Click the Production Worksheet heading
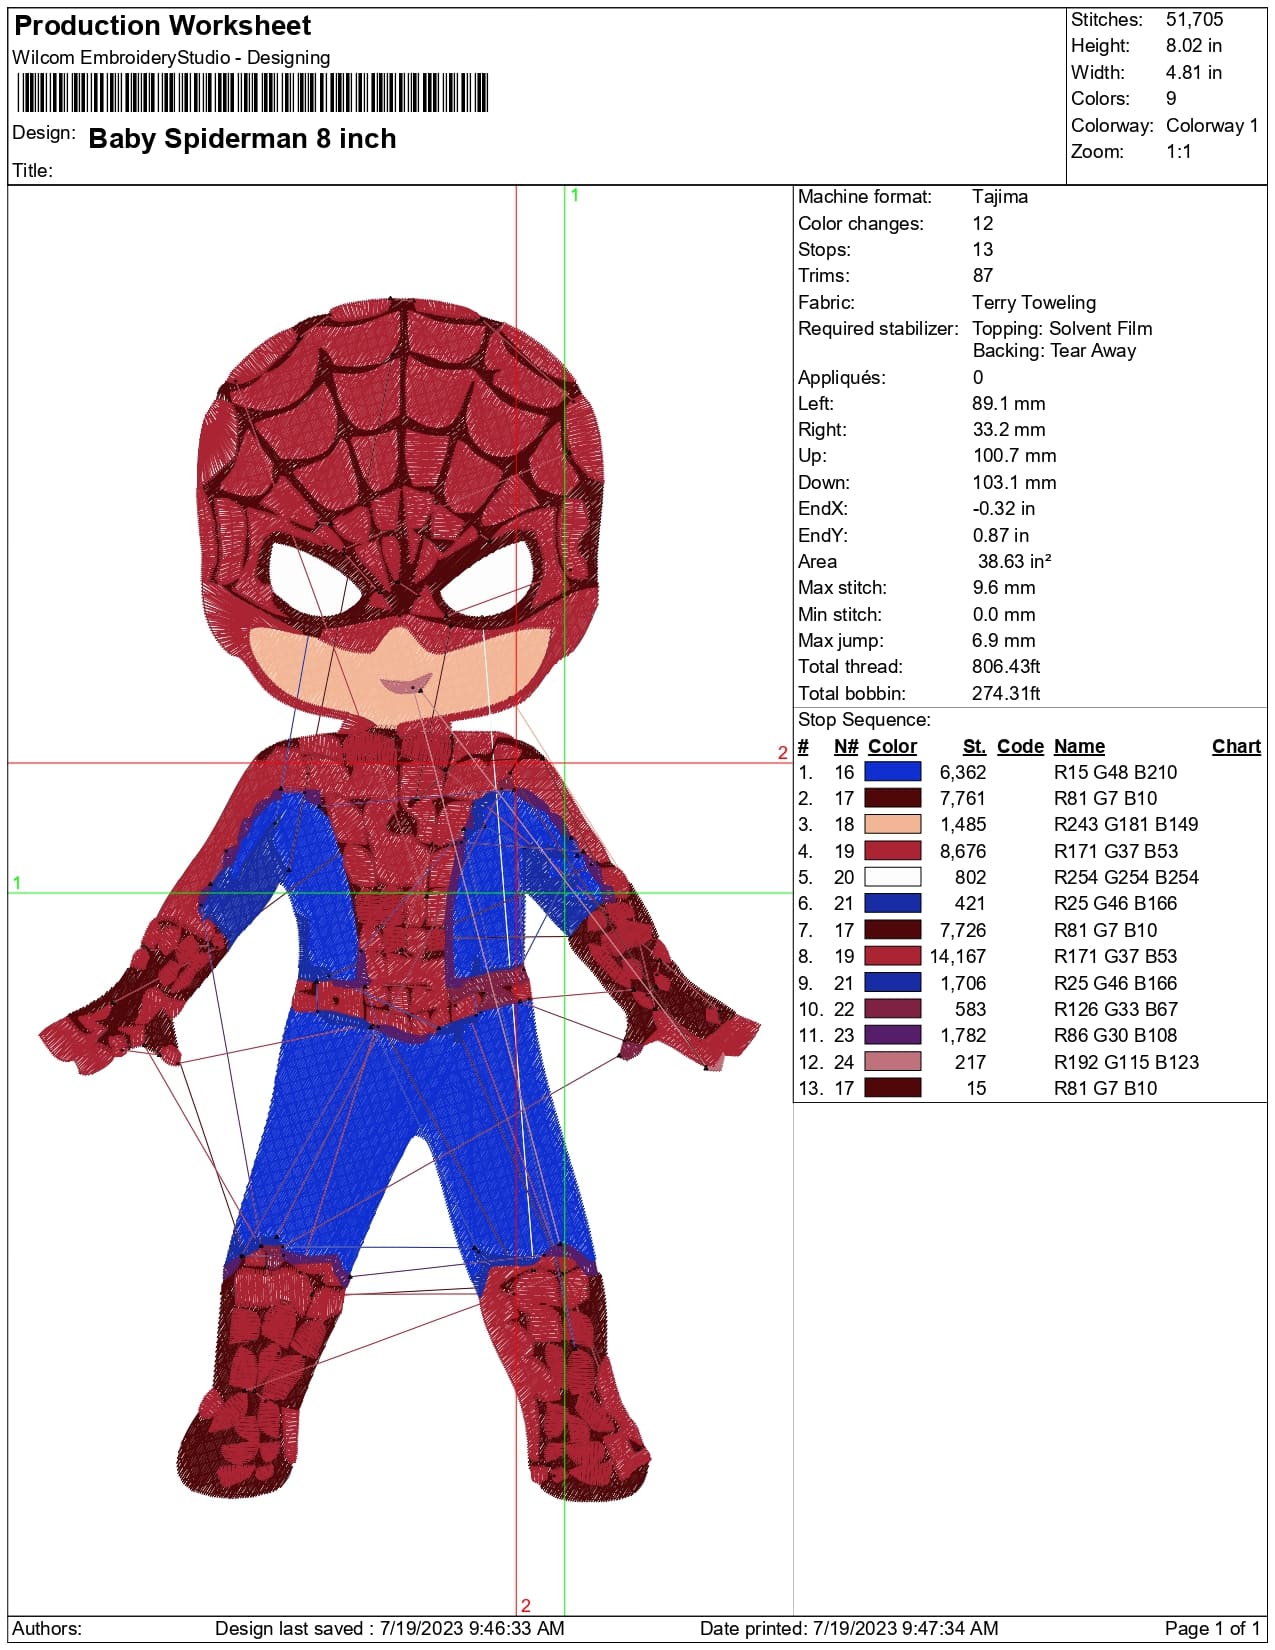The image size is (1275, 1650). click(x=163, y=25)
